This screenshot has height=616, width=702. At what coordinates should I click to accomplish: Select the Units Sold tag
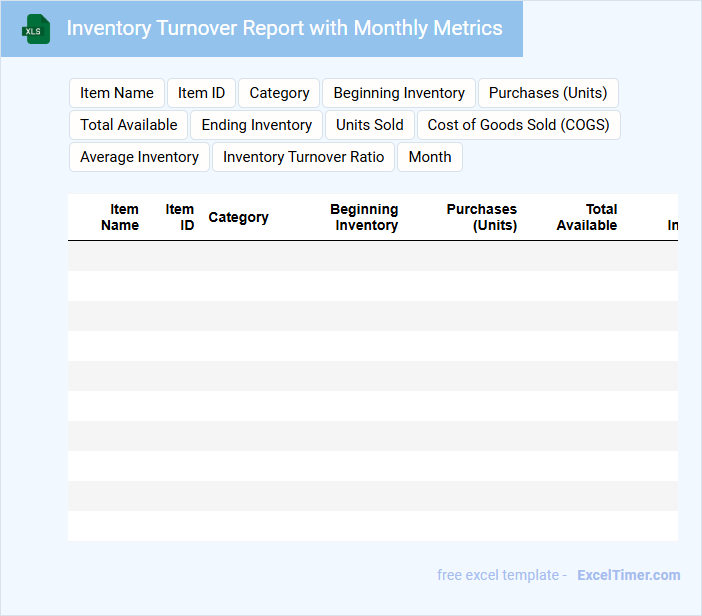(x=370, y=125)
